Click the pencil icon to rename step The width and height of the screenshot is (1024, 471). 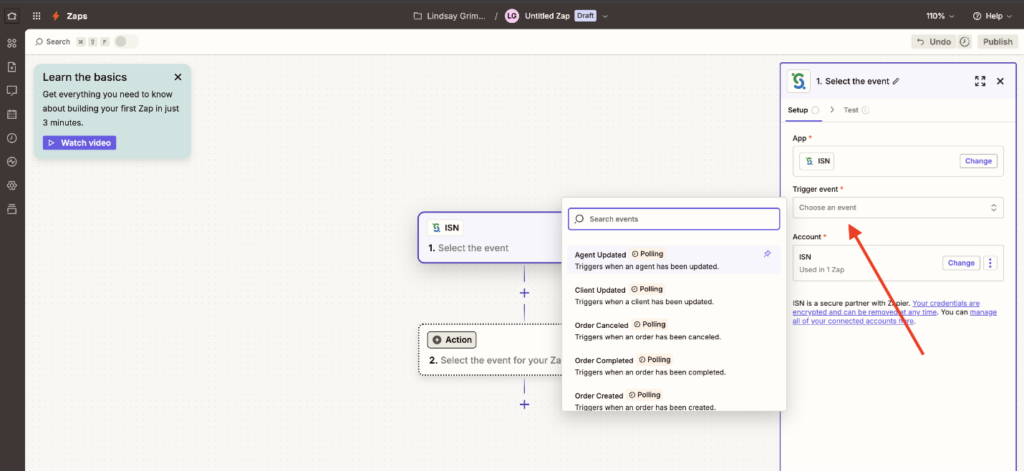(896, 81)
